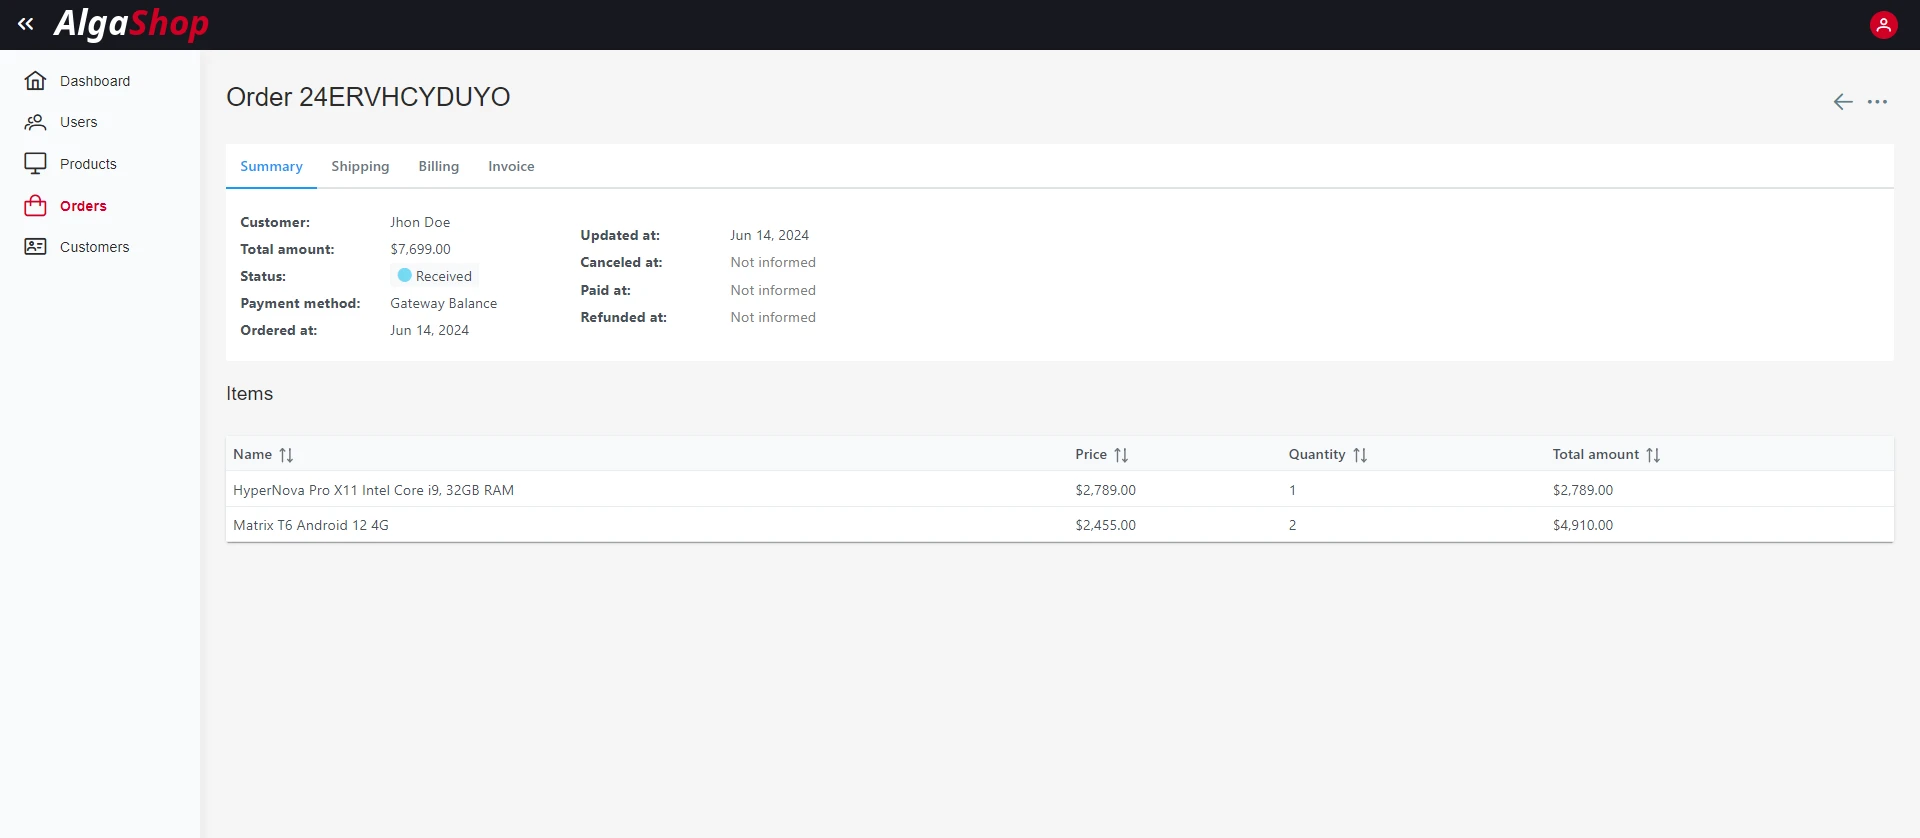Go back using the left arrow icon
The height and width of the screenshot is (838, 1920).
(x=1842, y=102)
